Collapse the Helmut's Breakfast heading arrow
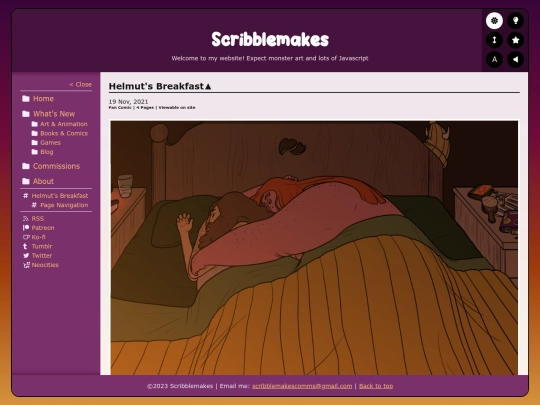The width and height of the screenshot is (540, 405). [208, 86]
